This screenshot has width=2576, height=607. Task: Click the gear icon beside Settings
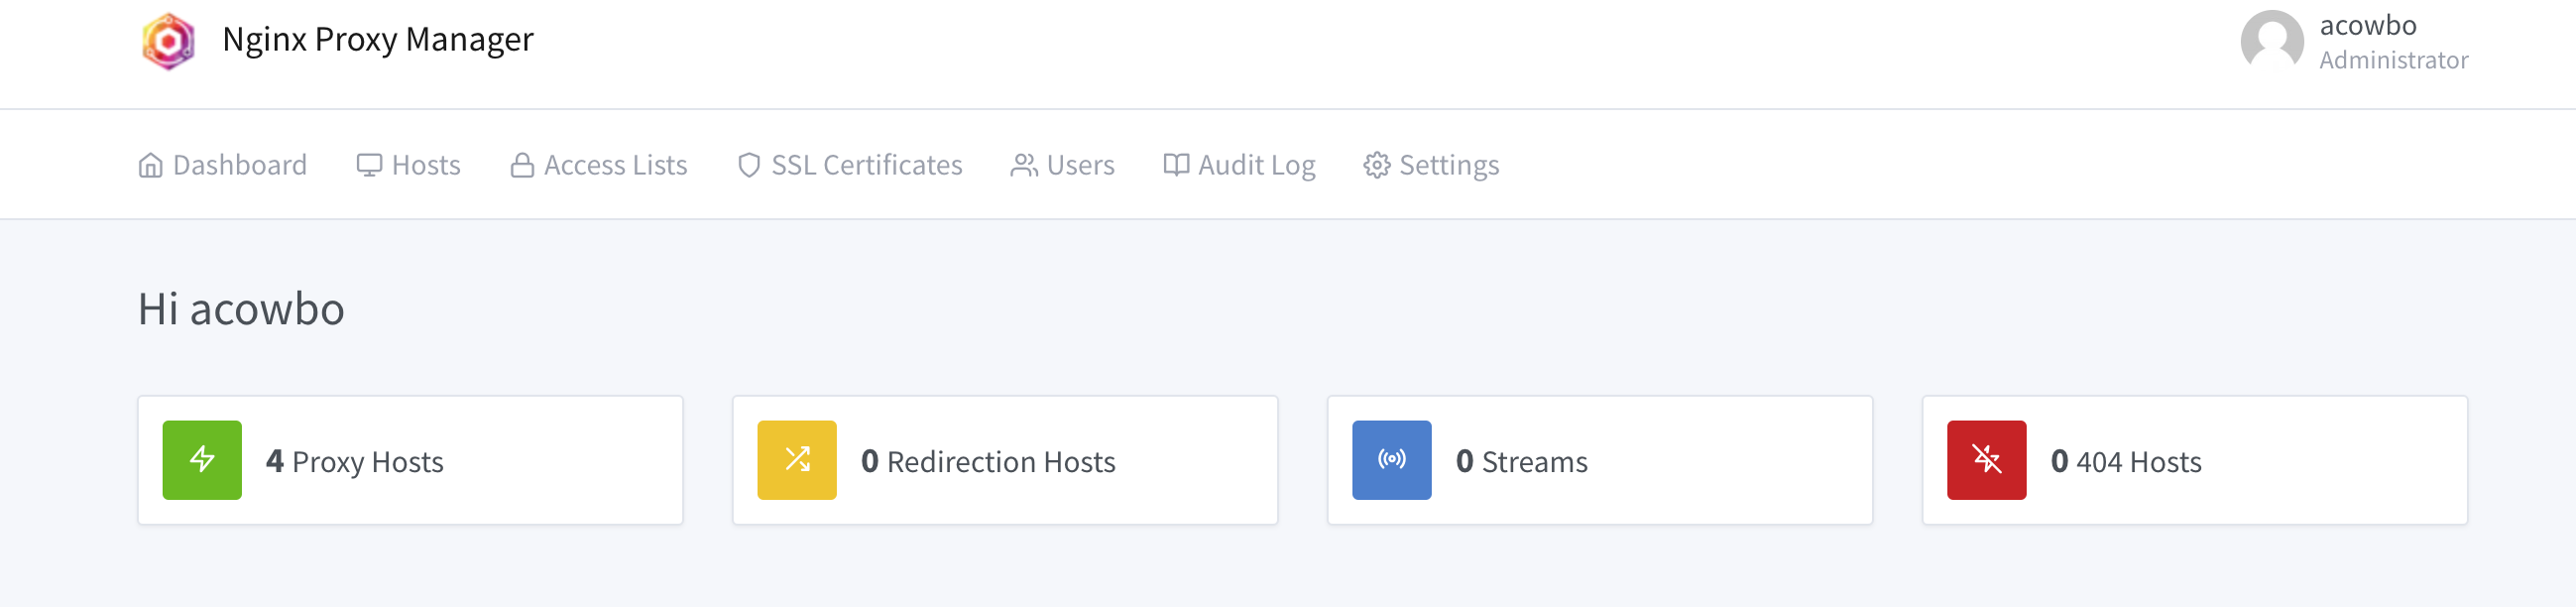tap(1377, 165)
